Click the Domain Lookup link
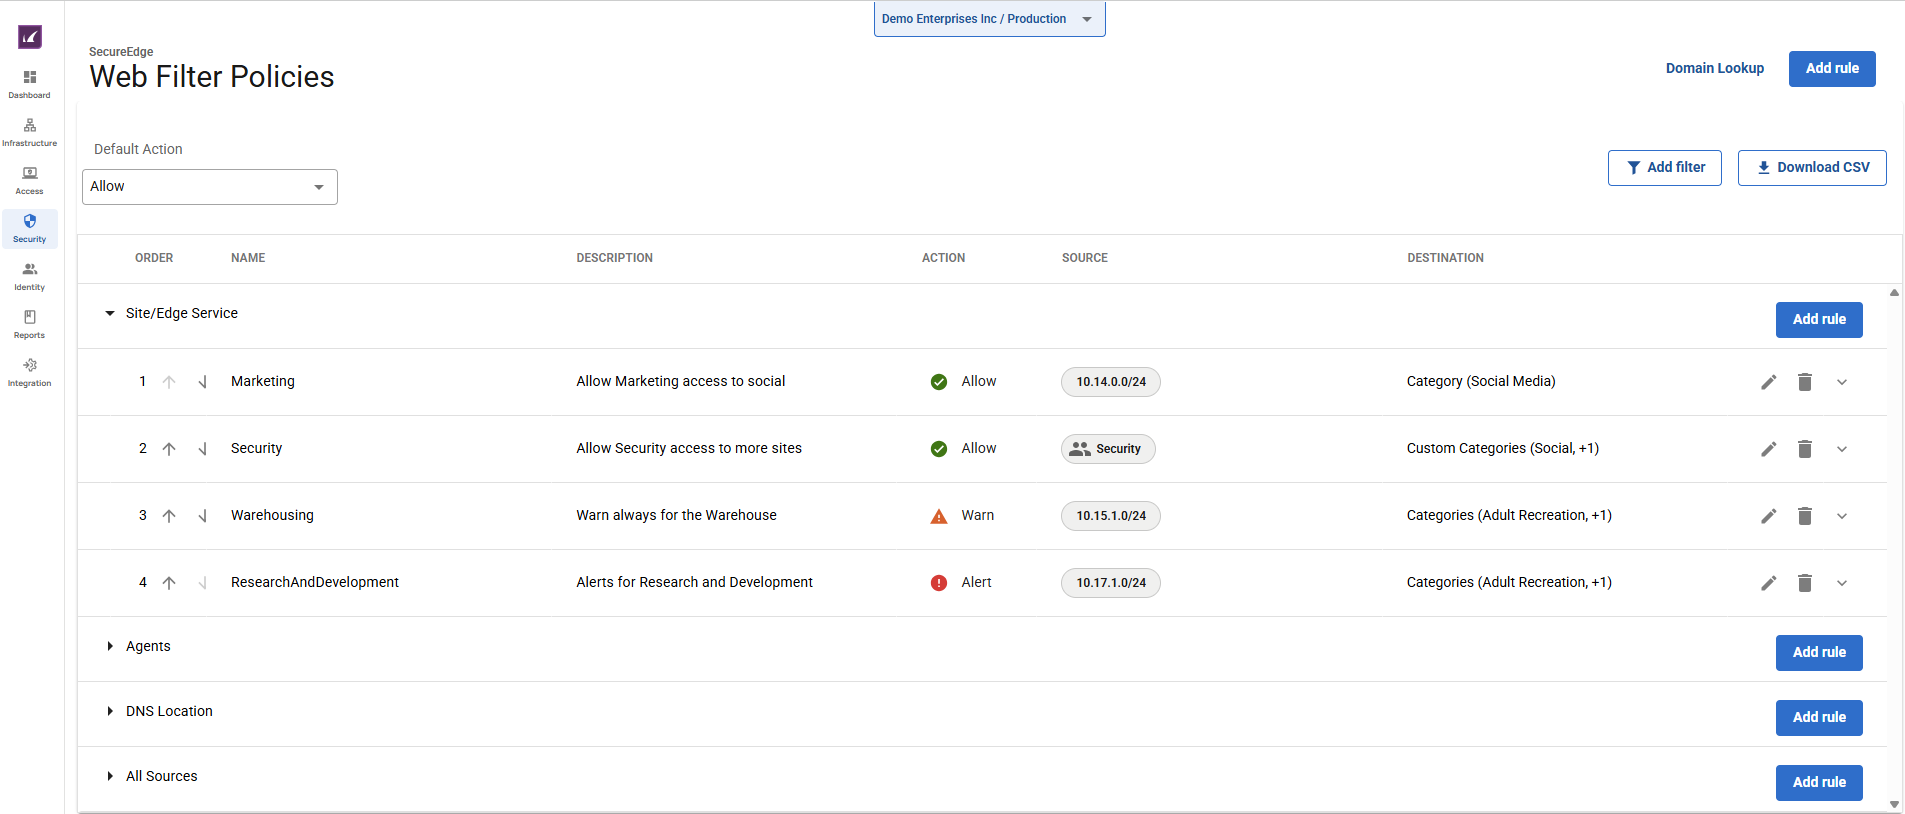 click(1714, 68)
